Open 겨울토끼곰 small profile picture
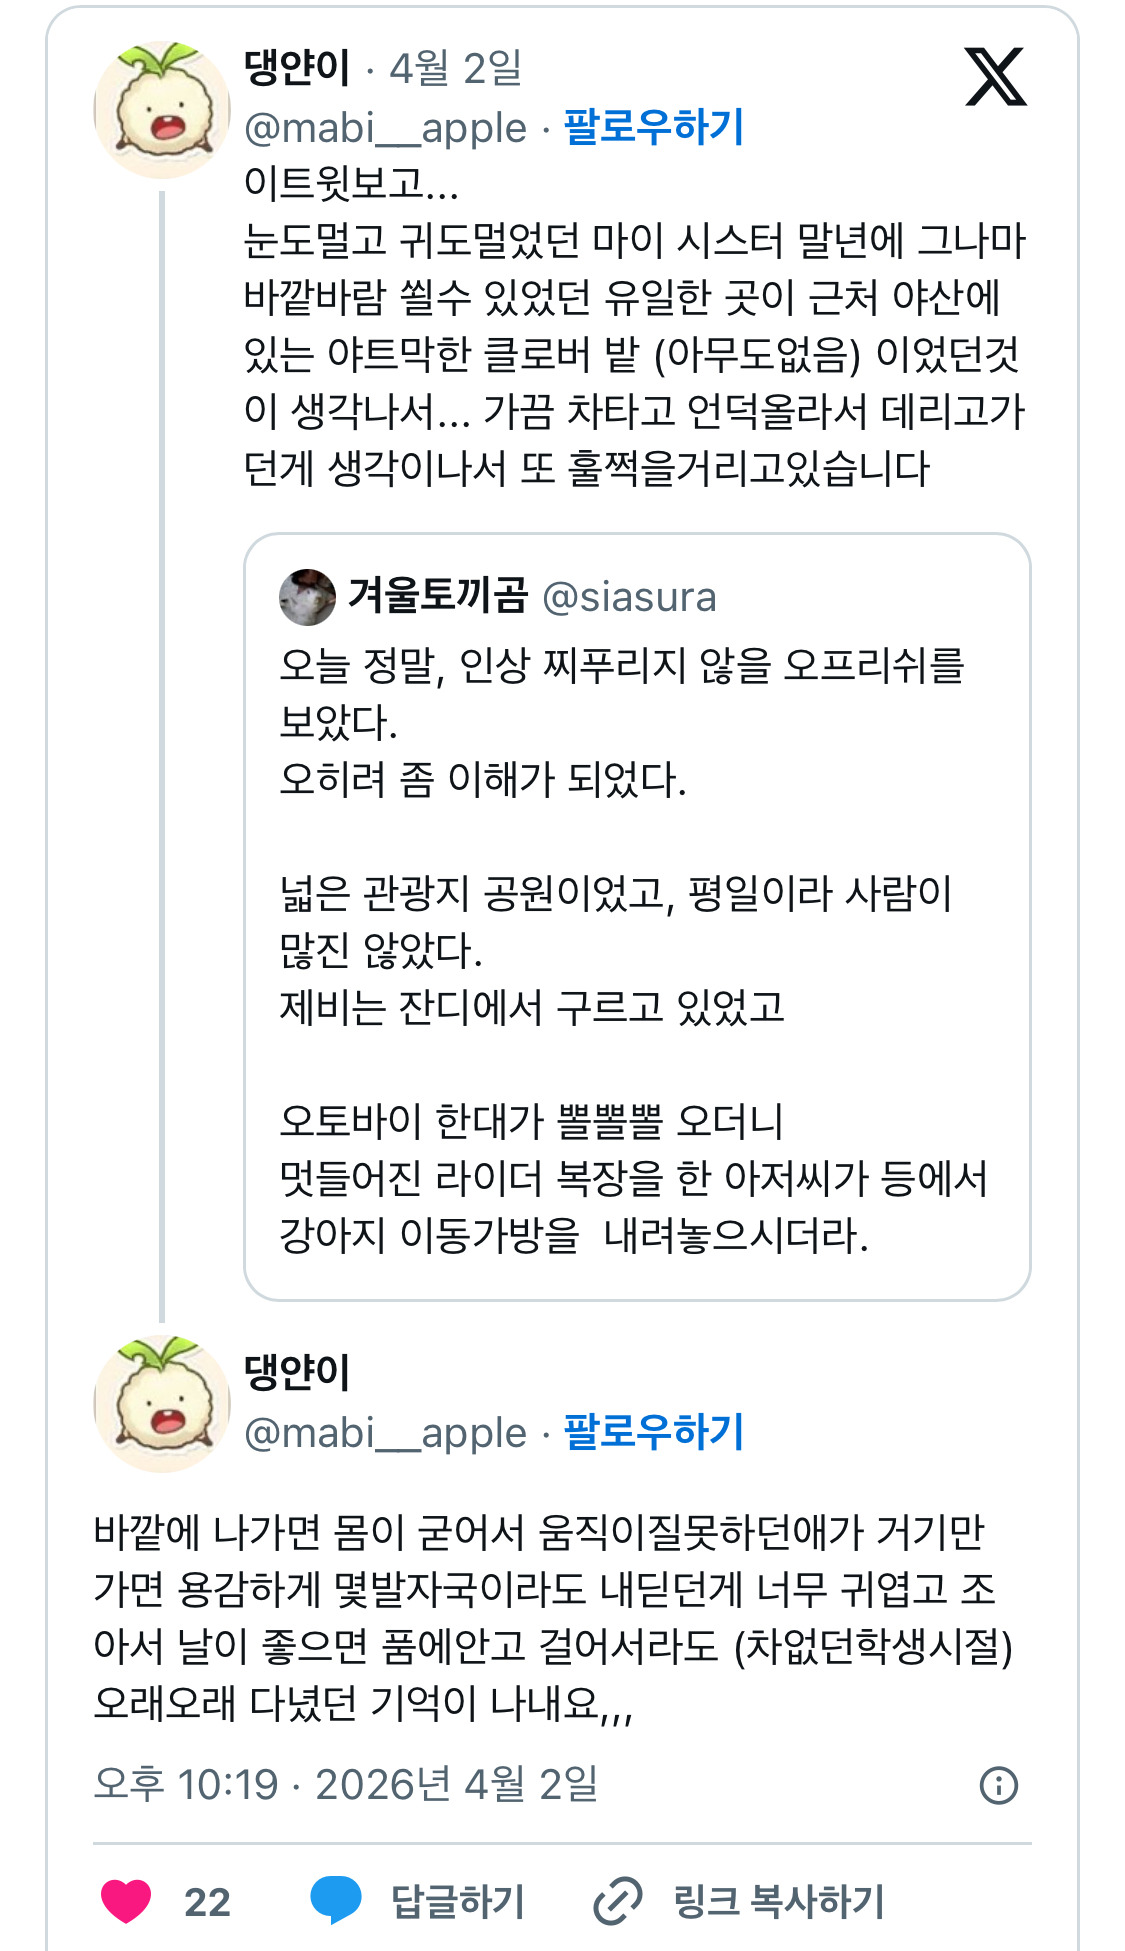 [x=307, y=597]
